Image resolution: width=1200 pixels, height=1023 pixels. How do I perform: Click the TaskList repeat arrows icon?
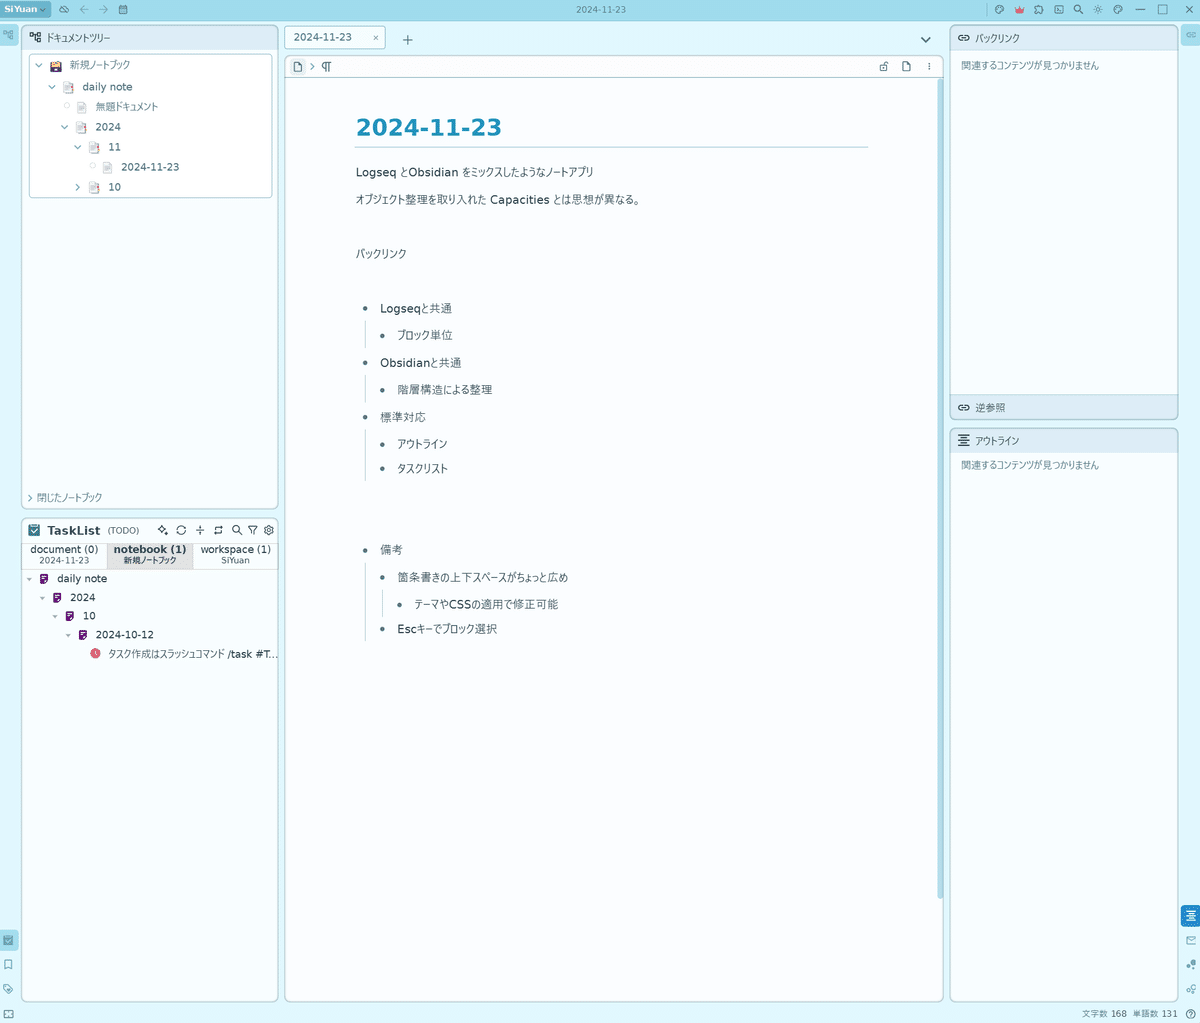[218, 530]
